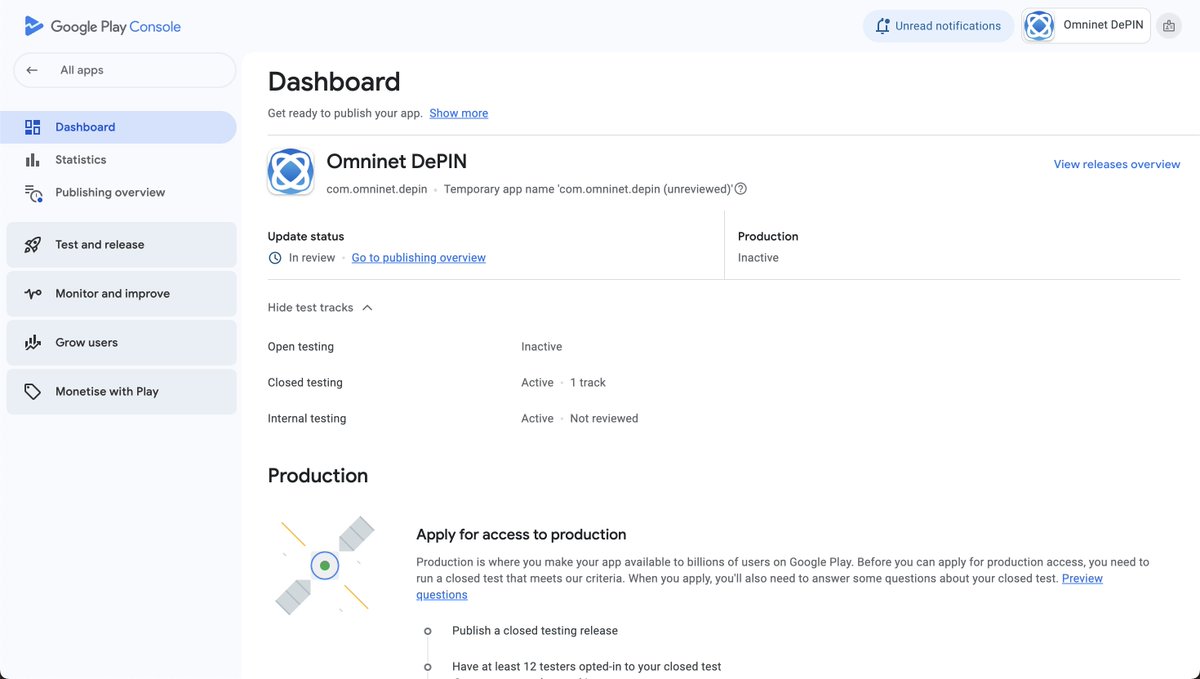Click the Omninet DePIN app icon in header
Screen dimensions: 1200x679
pos(1040,26)
